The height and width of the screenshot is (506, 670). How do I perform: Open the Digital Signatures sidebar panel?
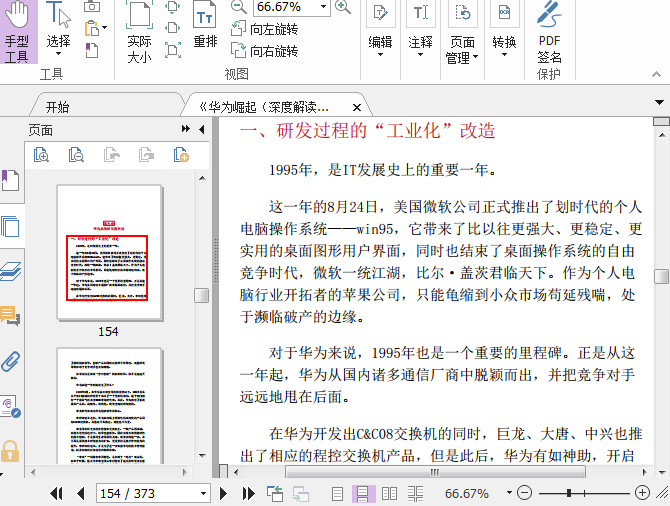click(10, 406)
